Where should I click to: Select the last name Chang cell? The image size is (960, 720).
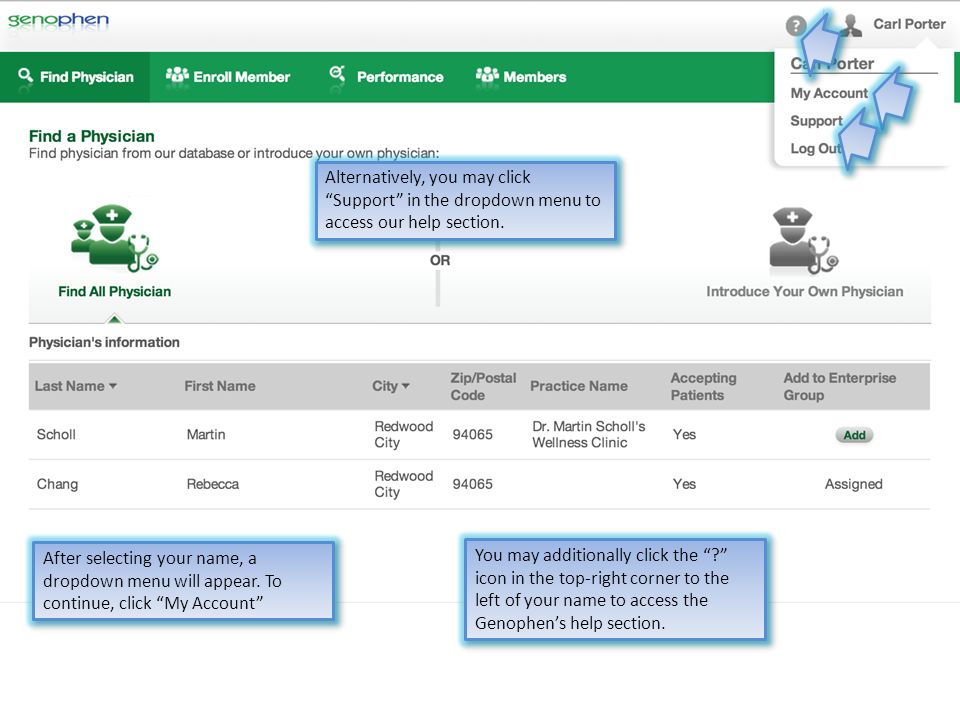pyautogui.click(x=57, y=484)
